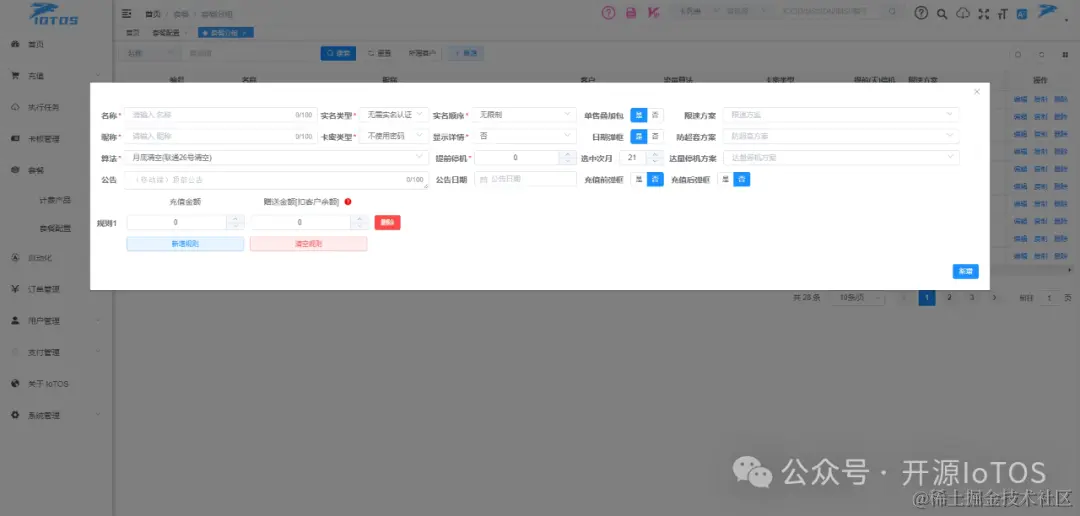Image resolution: width=1080 pixels, height=516 pixels.
Task: Set 充值前弹框 to 是
Action: [x=638, y=179]
